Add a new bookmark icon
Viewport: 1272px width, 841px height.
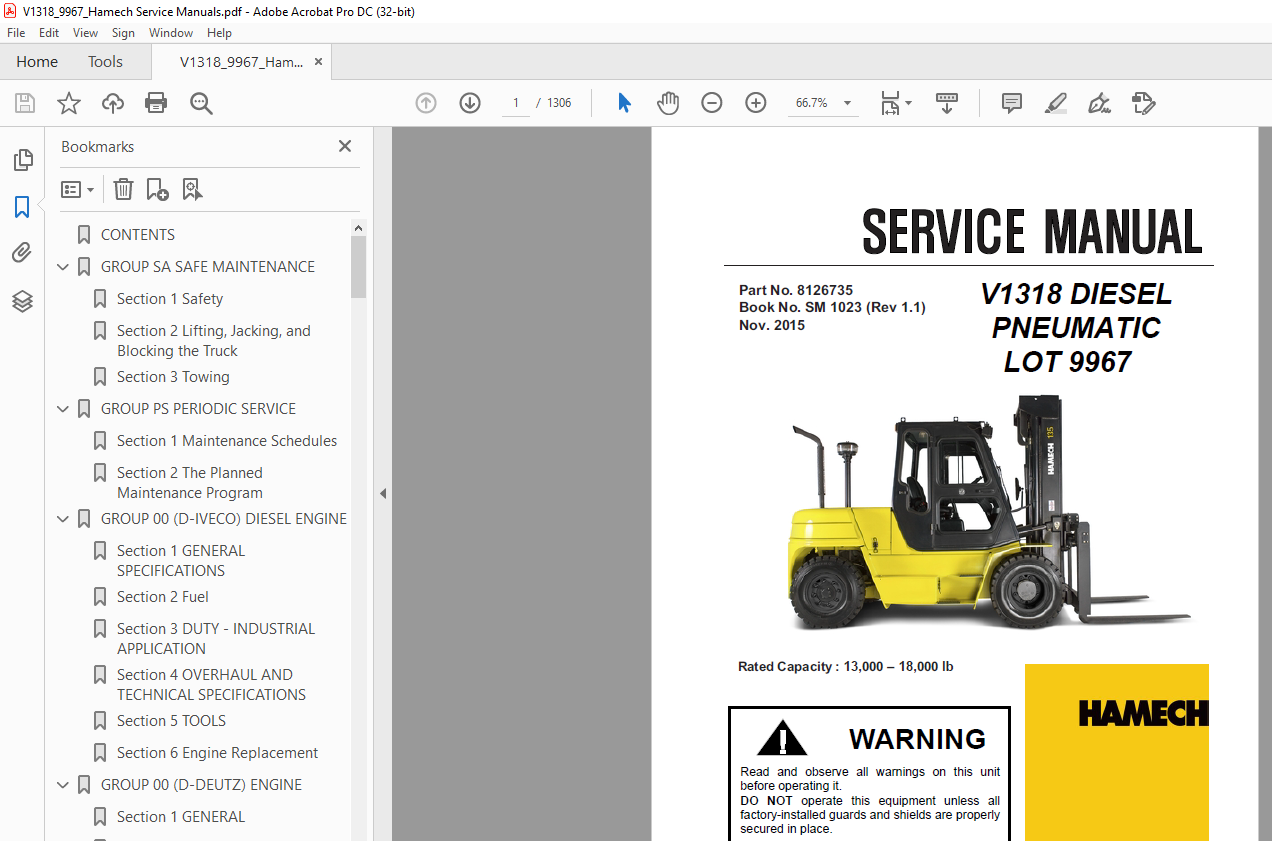click(x=157, y=189)
